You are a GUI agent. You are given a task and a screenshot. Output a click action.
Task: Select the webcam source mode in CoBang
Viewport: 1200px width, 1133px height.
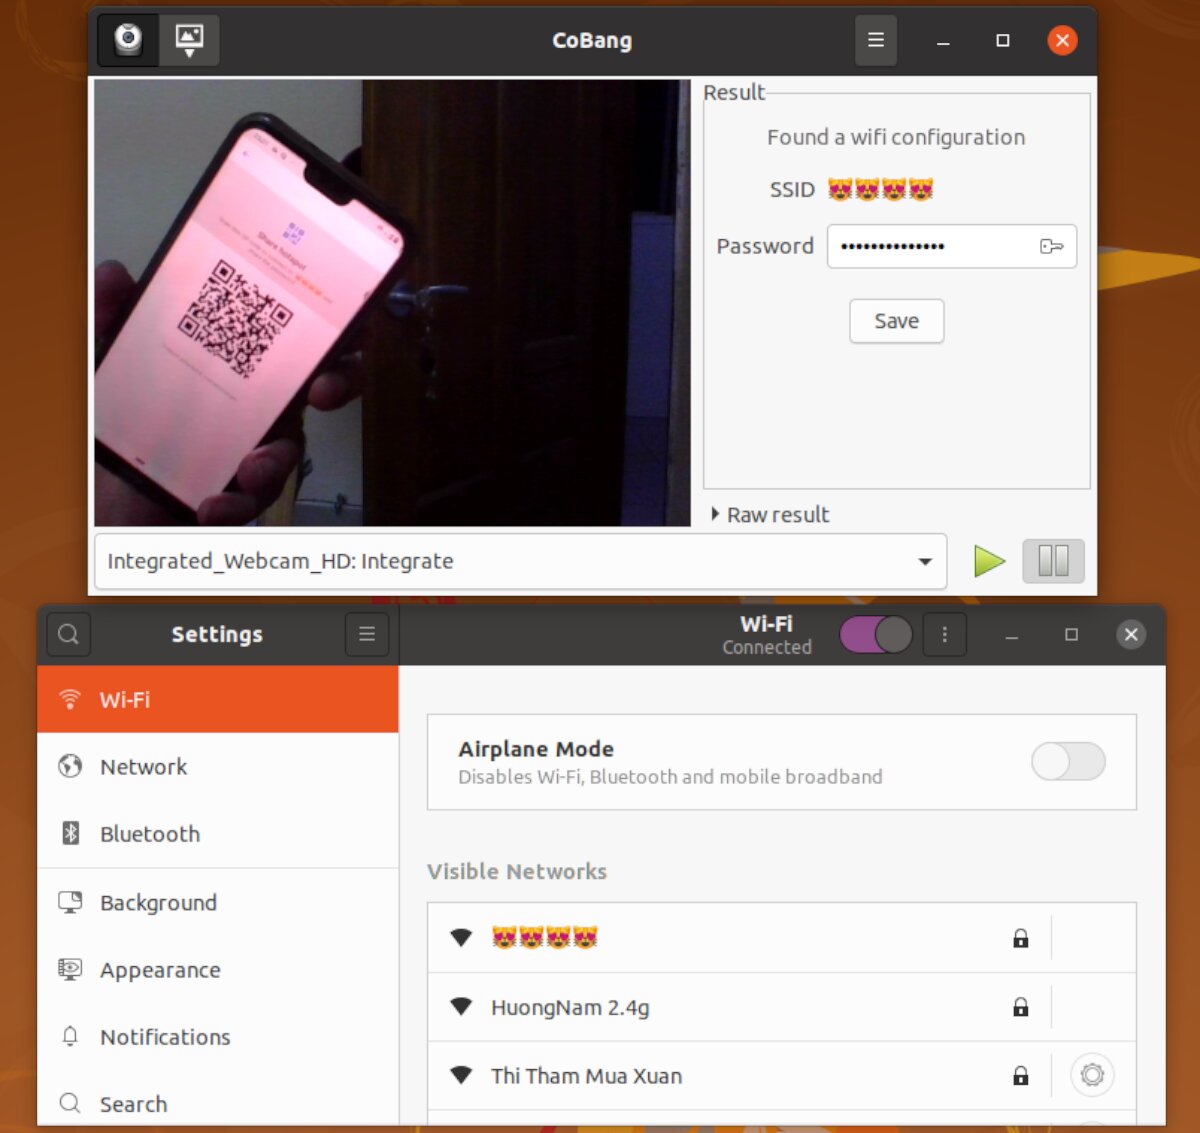pyautogui.click(x=126, y=40)
